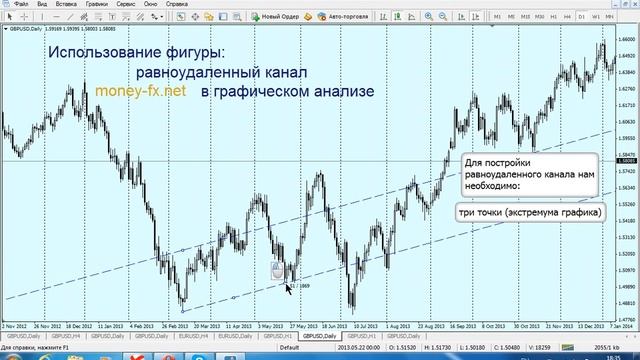Toggle the Terminal panel

(223, 17)
